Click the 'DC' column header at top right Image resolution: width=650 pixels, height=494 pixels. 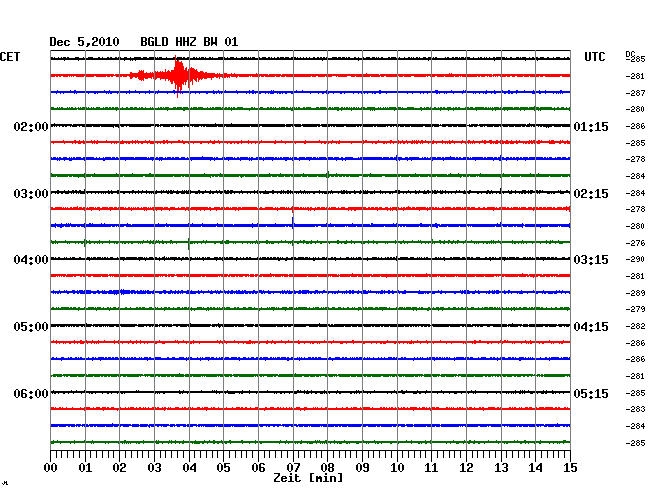(x=631, y=53)
